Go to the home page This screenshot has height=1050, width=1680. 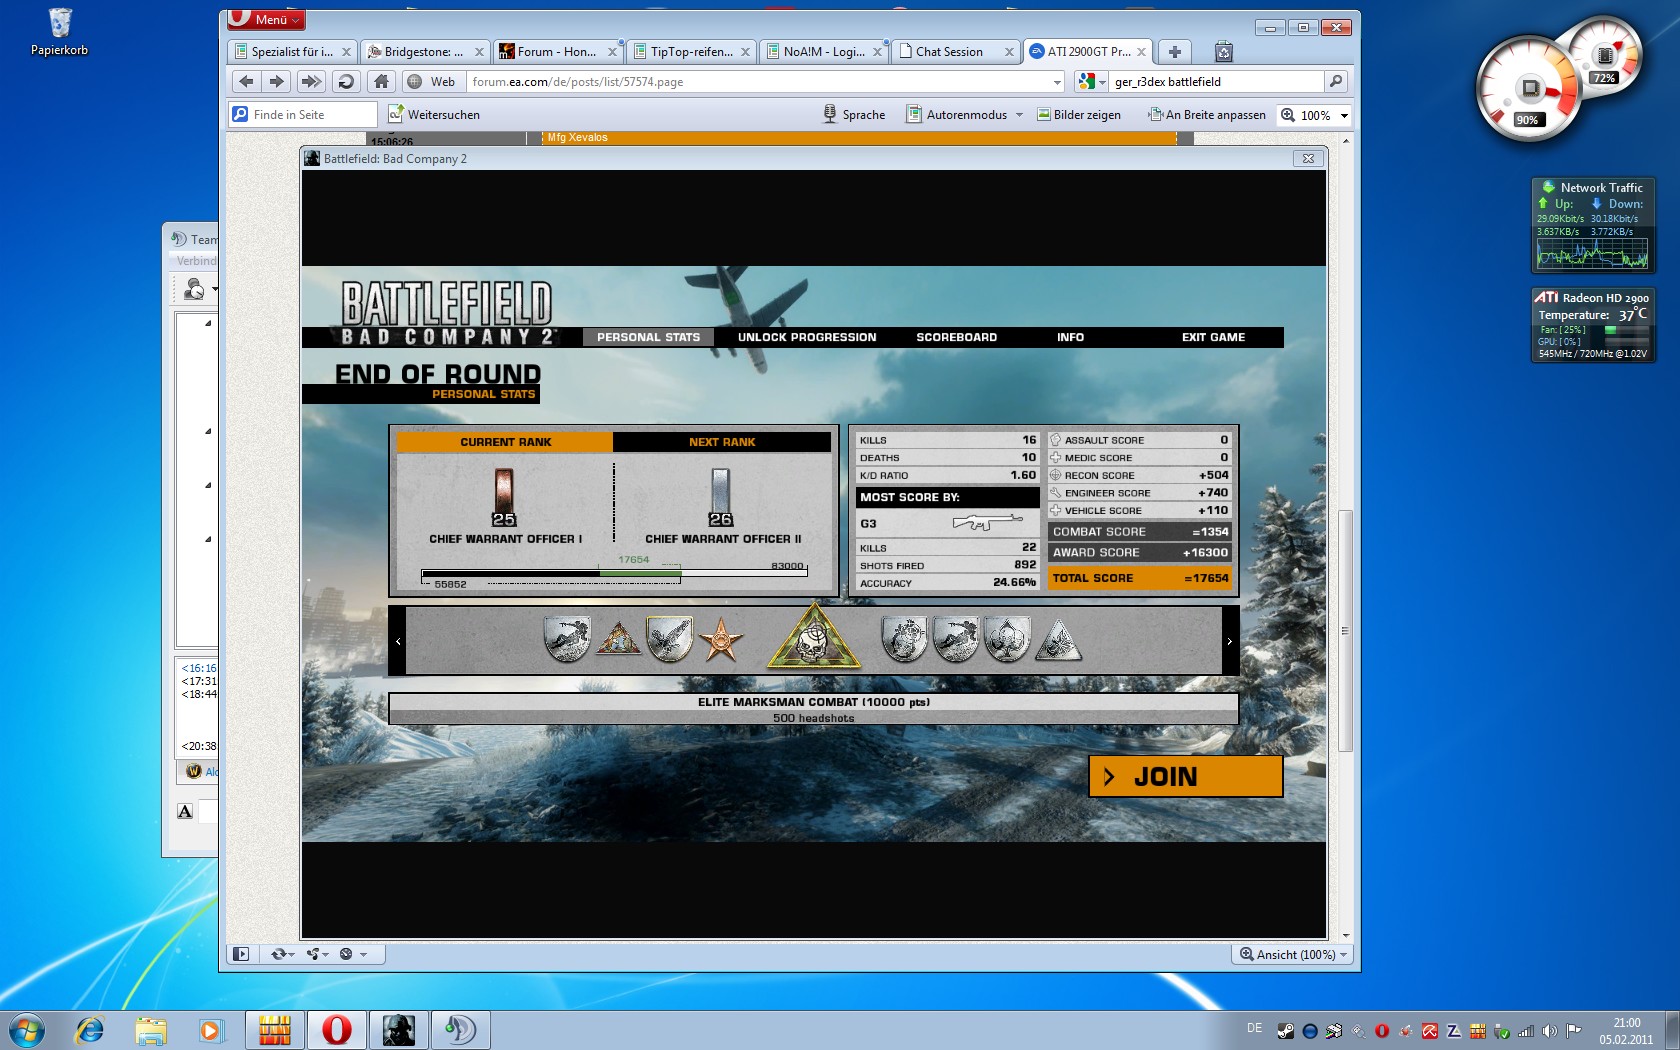click(x=381, y=82)
